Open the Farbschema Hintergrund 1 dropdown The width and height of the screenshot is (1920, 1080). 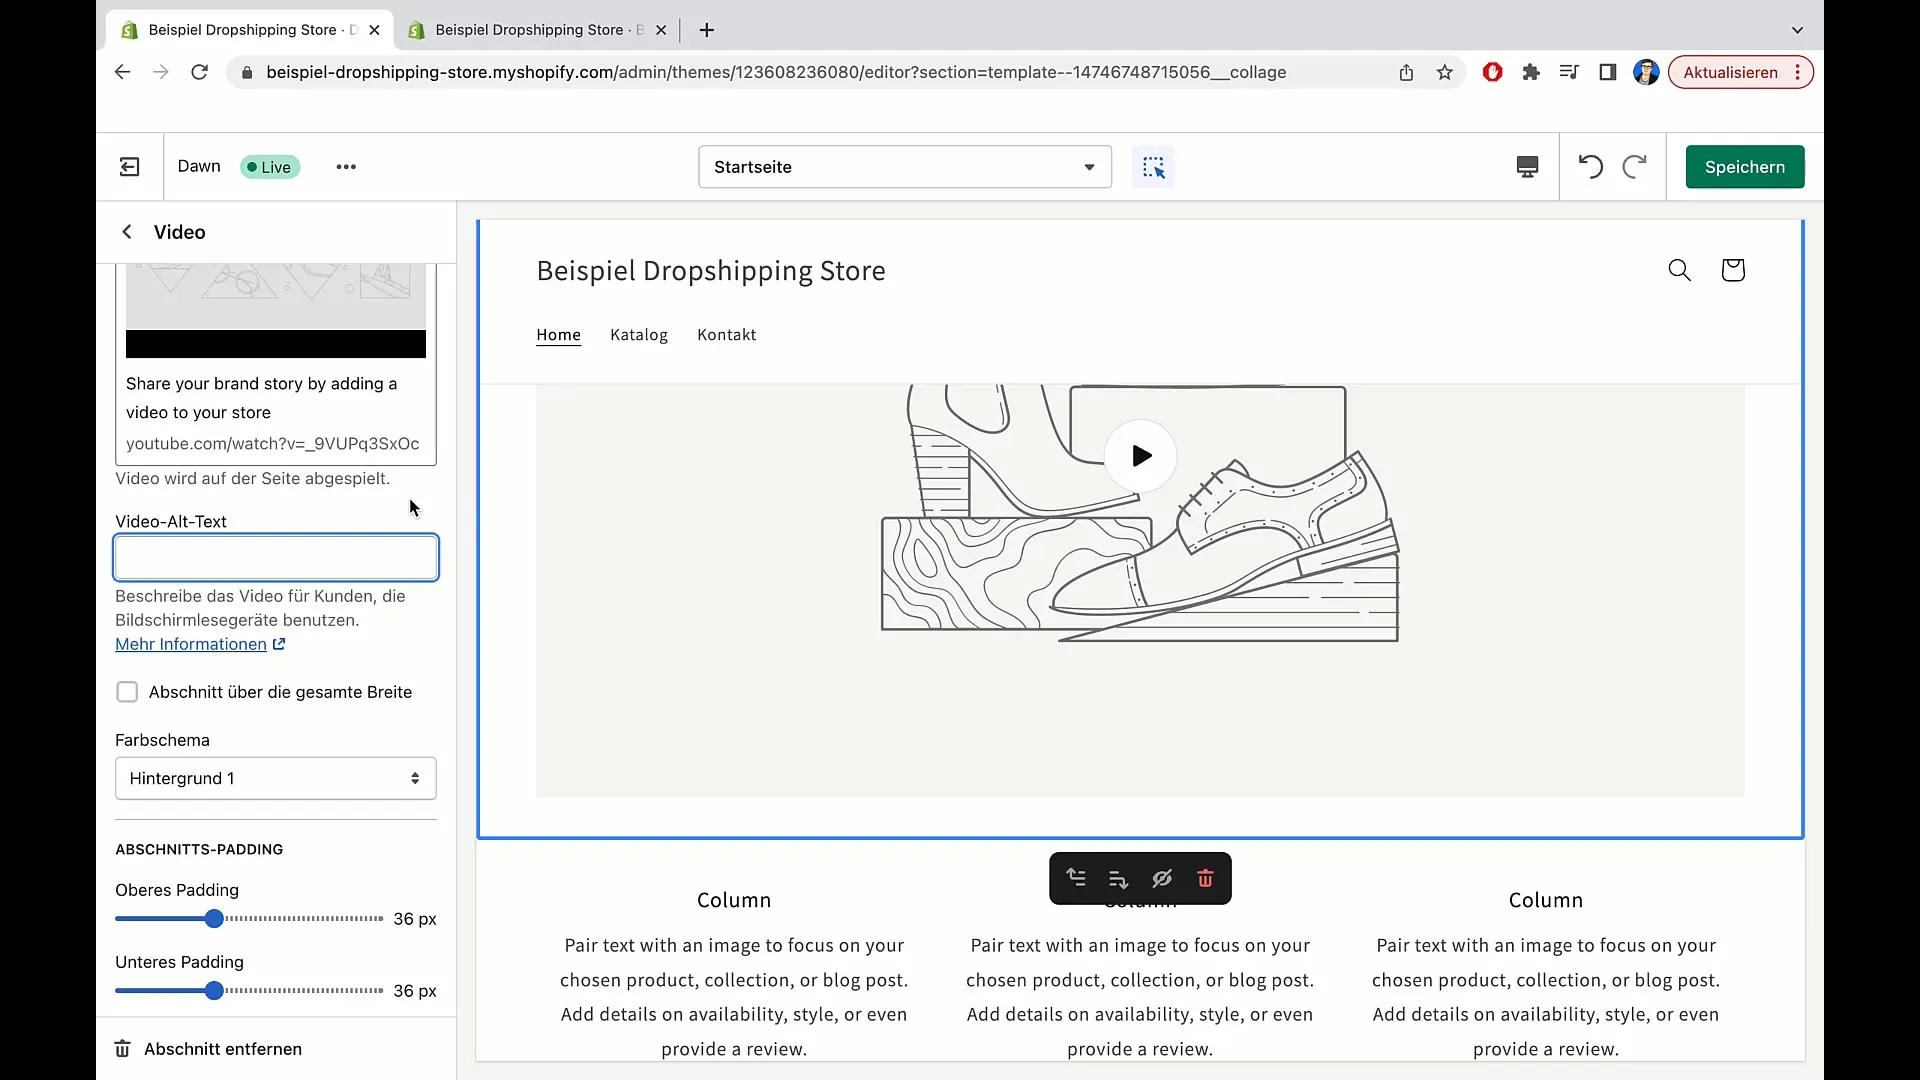tap(276, 778)
